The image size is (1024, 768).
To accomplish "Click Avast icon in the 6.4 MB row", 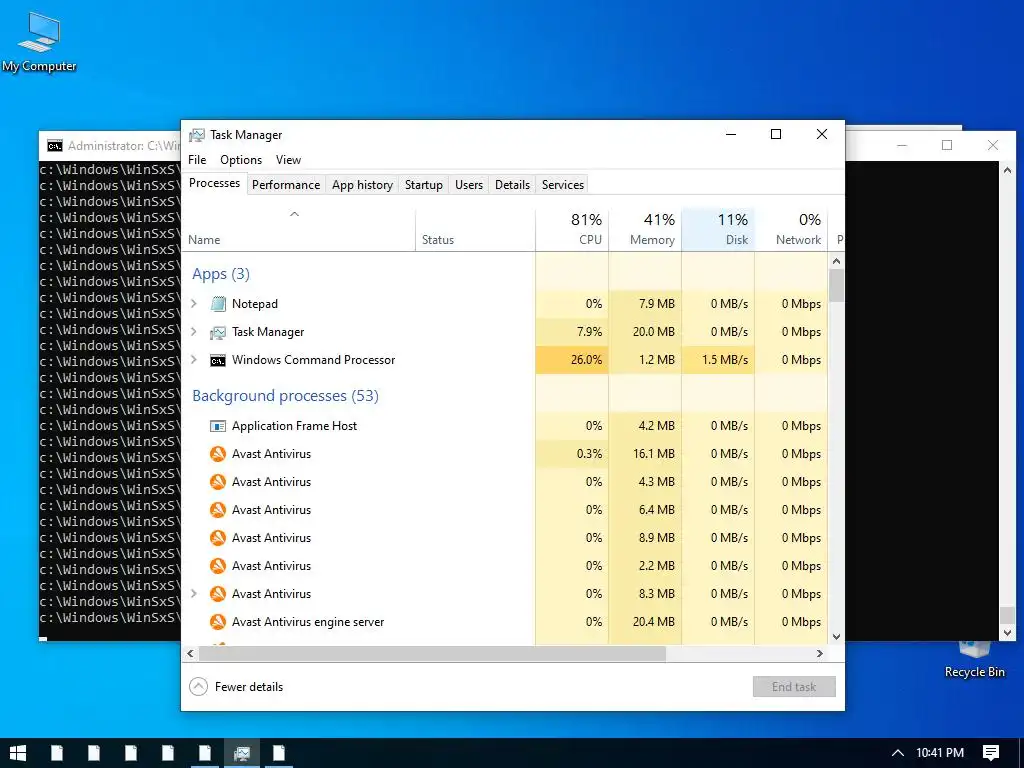I will click(x=217, y=510).
